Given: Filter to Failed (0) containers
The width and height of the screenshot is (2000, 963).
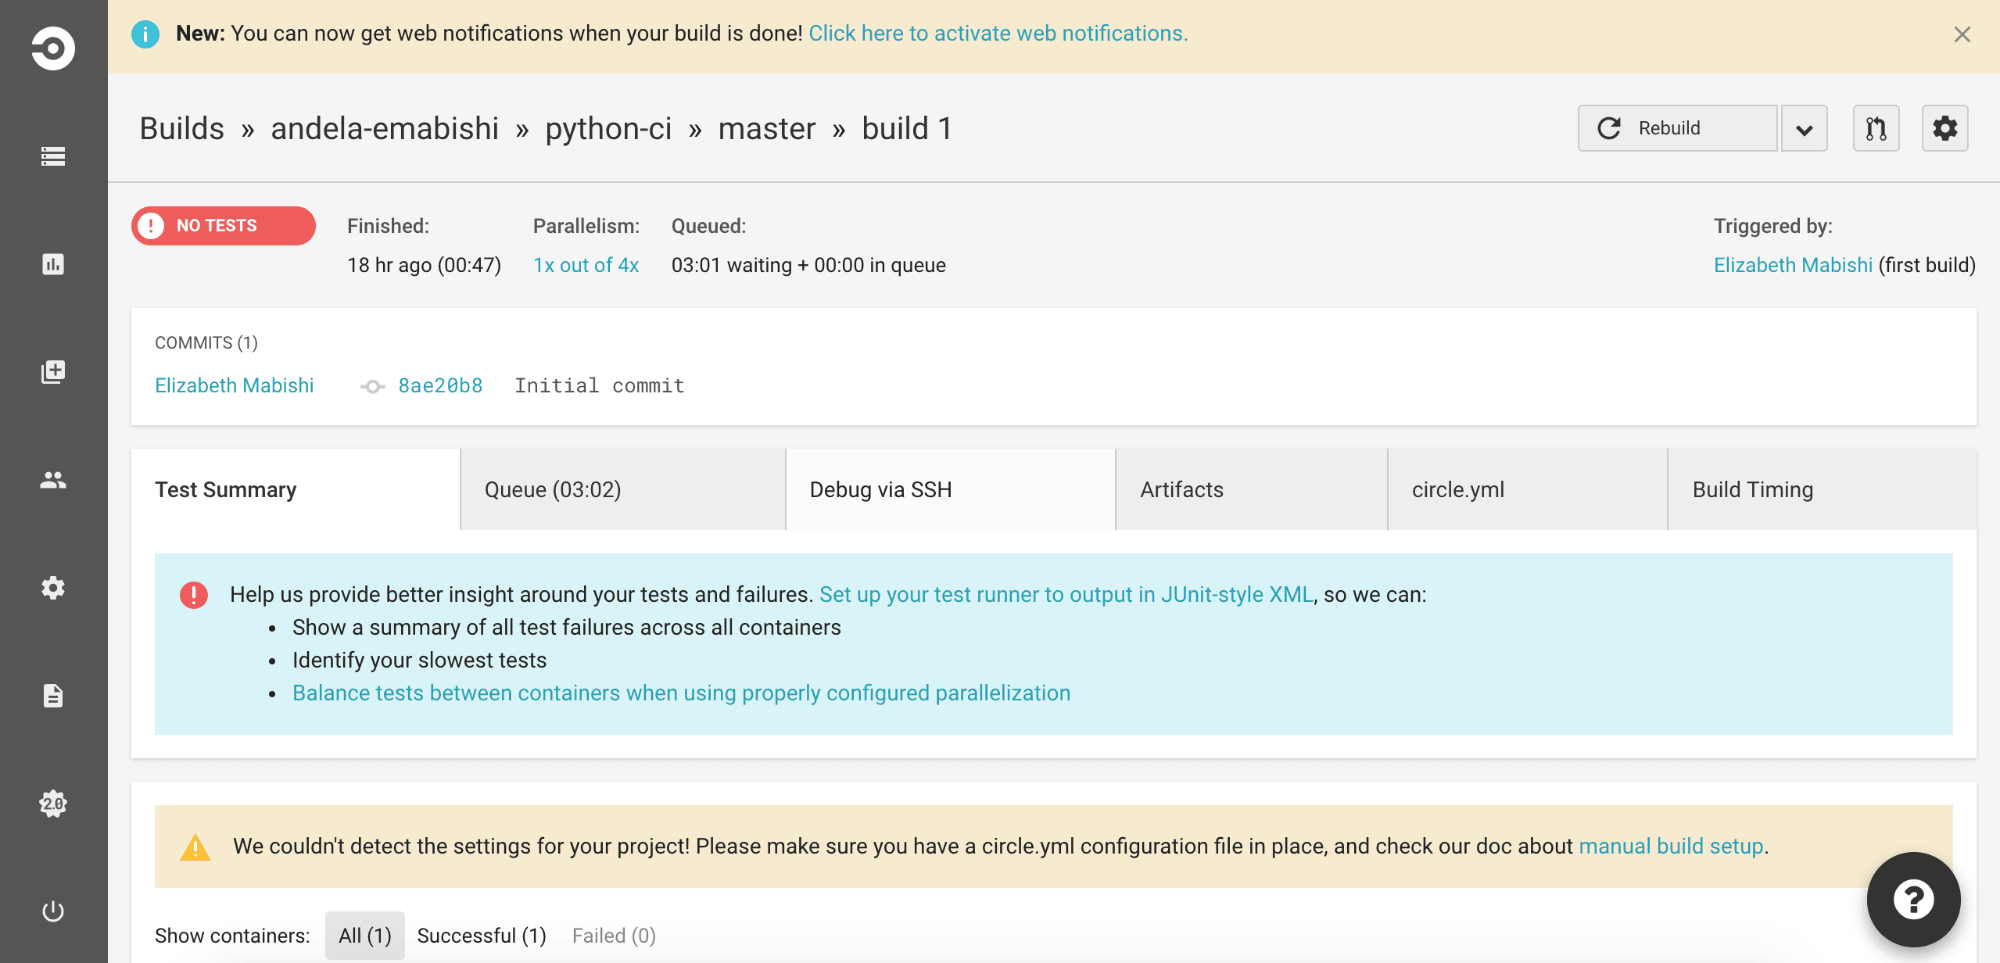Looking at the screenshot, I should point(614,935).
